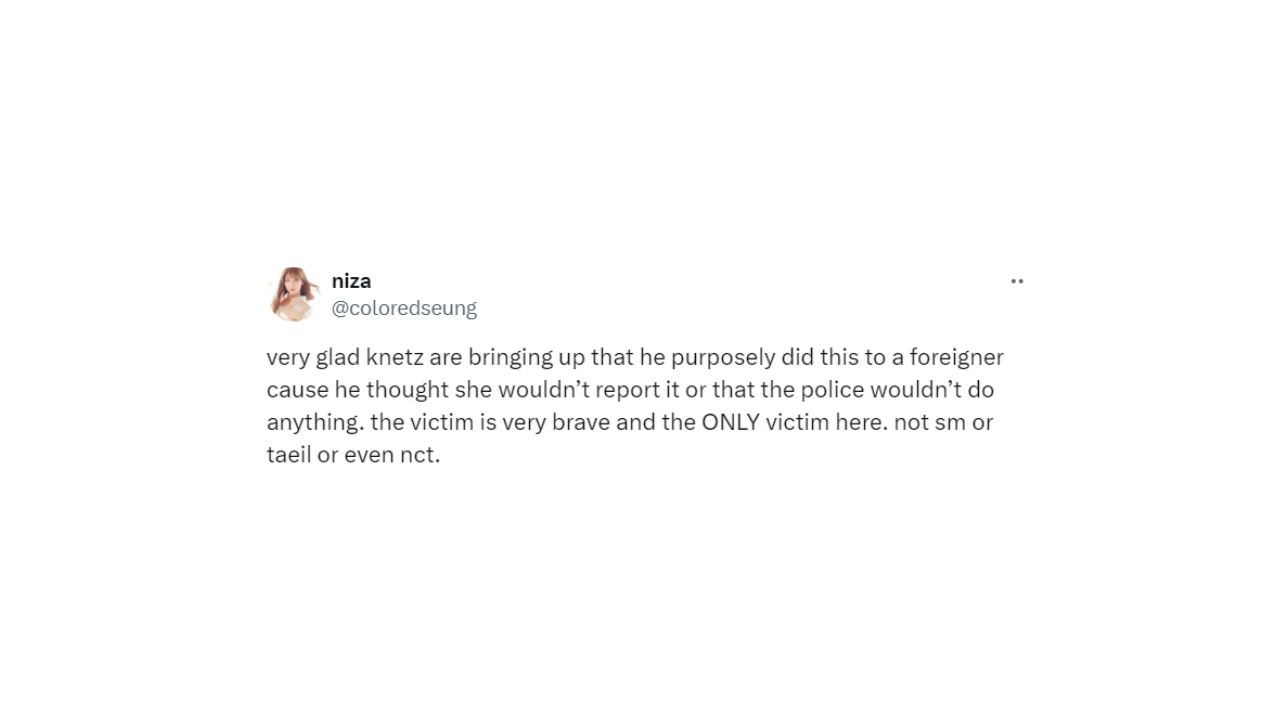Click the word "foreigner" in the tweet

[957, 357]
